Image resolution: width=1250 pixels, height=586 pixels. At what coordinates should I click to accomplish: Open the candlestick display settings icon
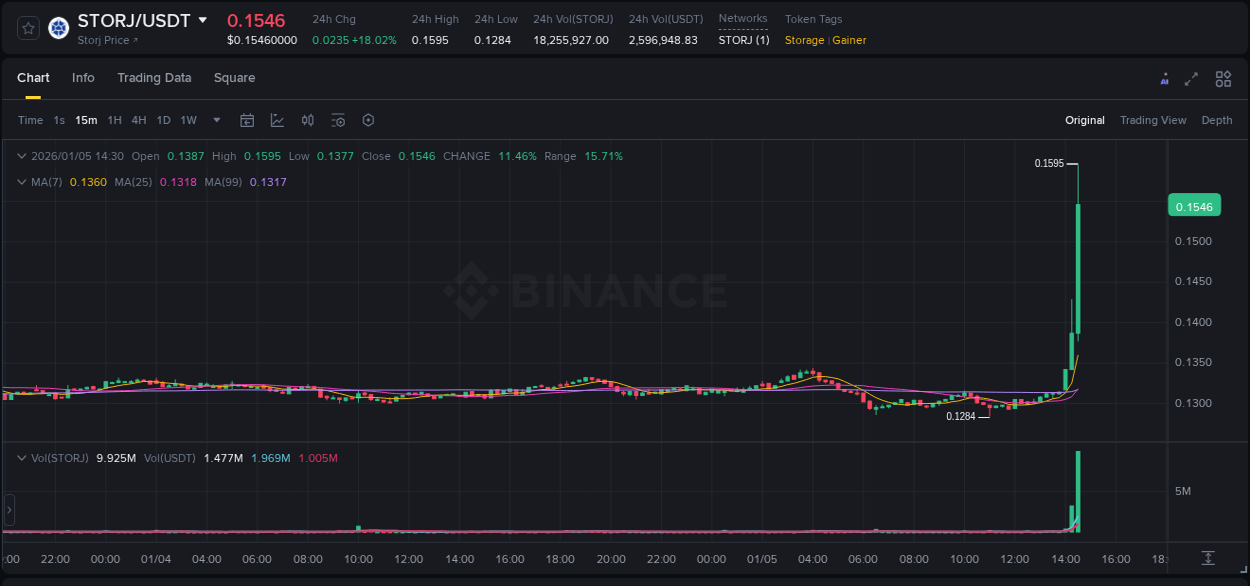click(x=307, y=120)
